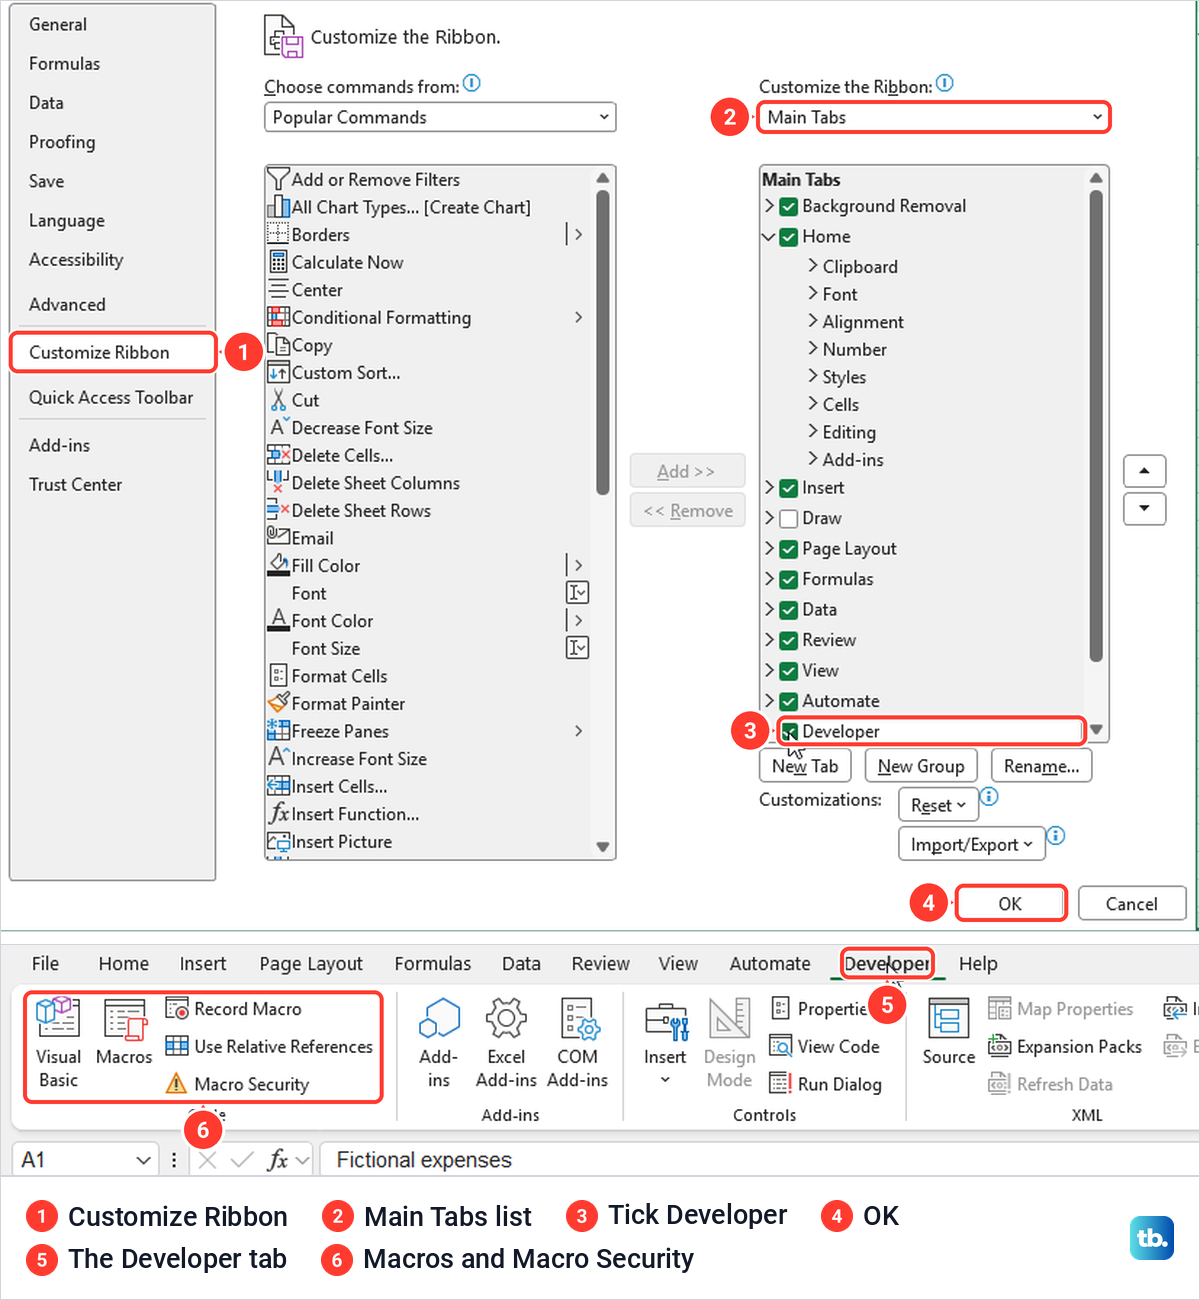Open Quick Access Toolbar settings
Viewport: 1200px width, 1300px height.
pyautogui.click(x=111, y=397)
